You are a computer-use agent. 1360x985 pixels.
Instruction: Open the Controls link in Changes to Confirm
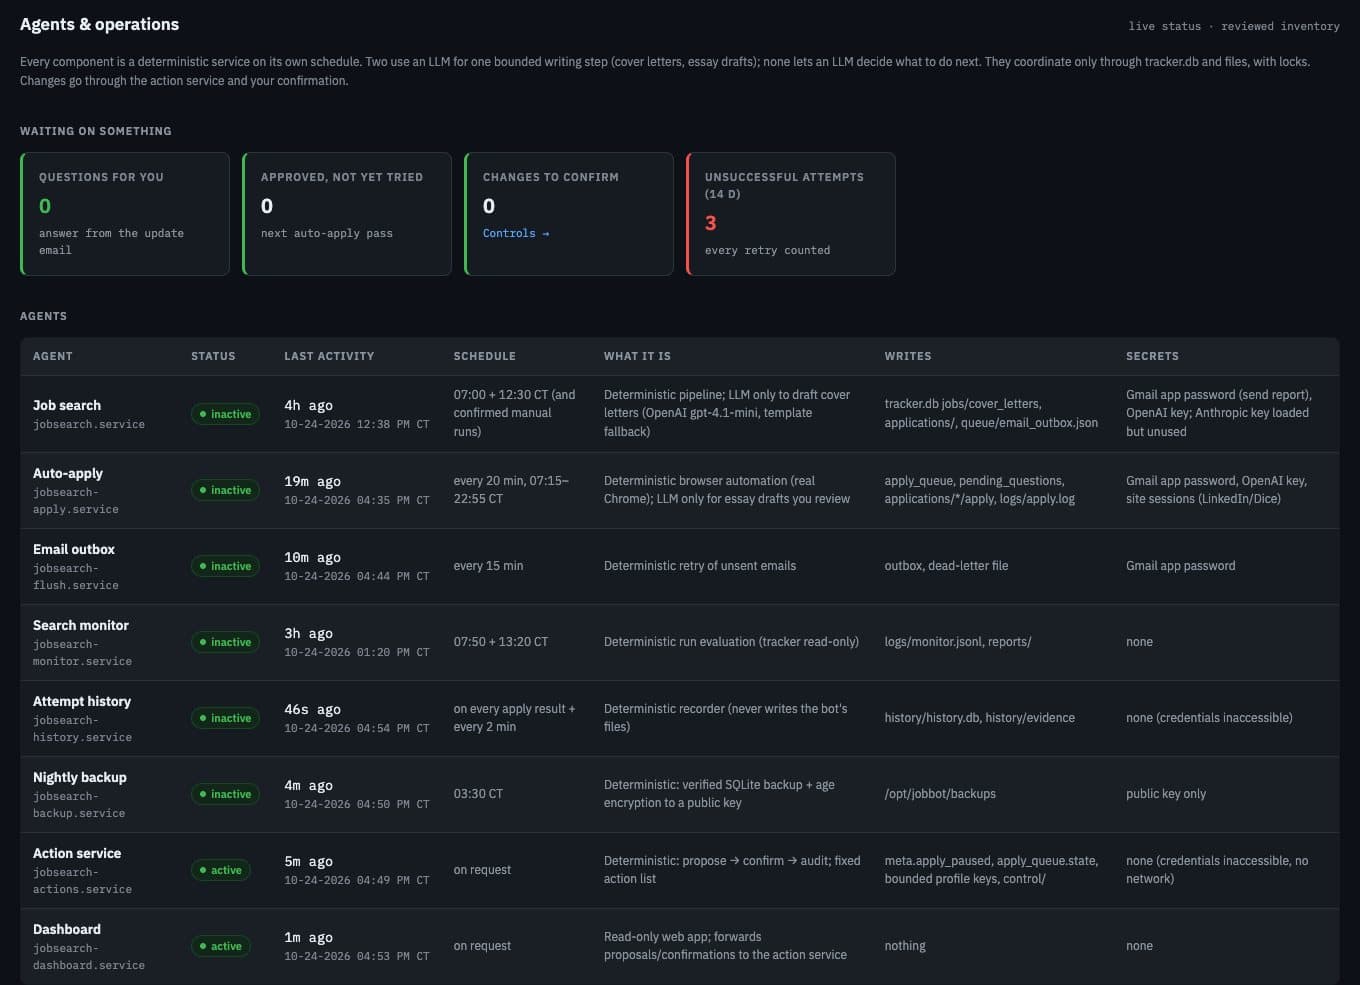[516, 233]
